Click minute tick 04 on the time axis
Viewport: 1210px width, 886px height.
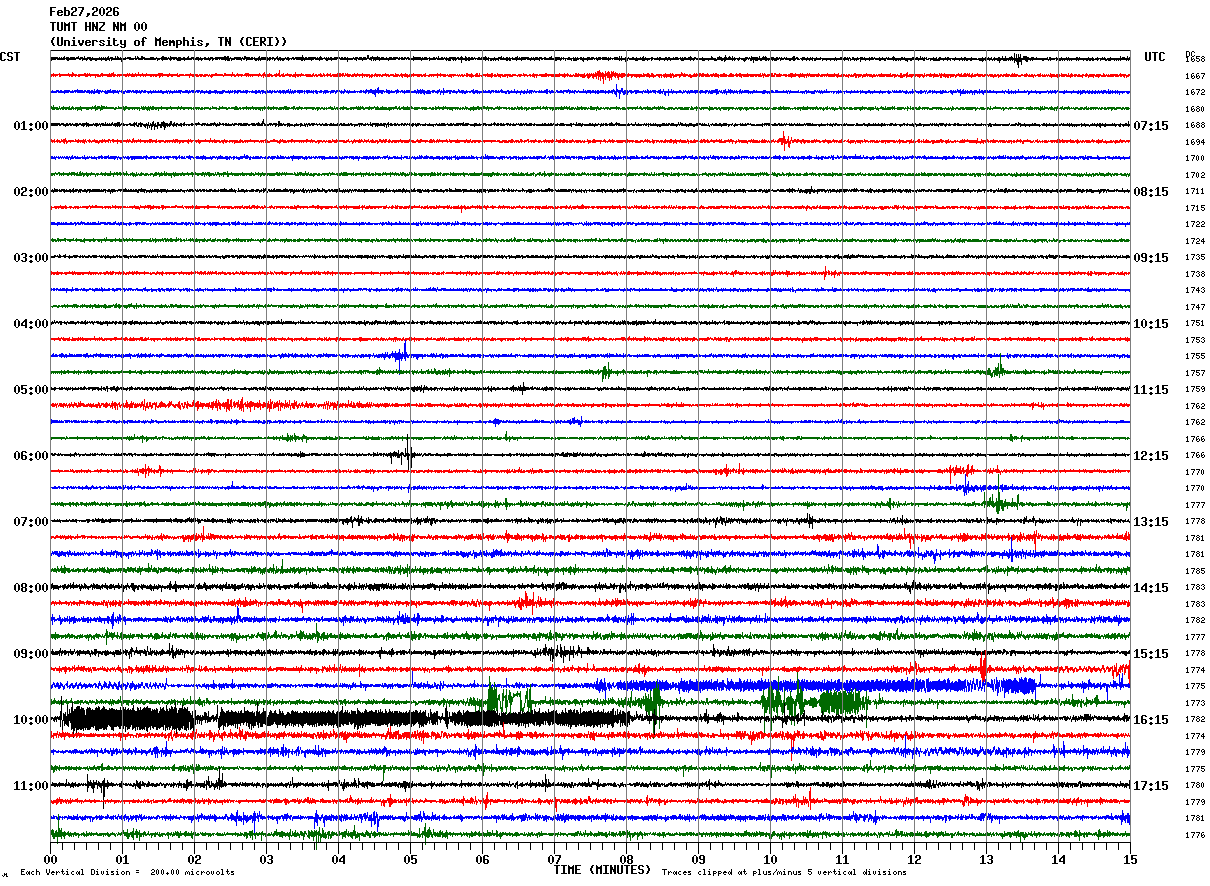[x=338, y=859]
